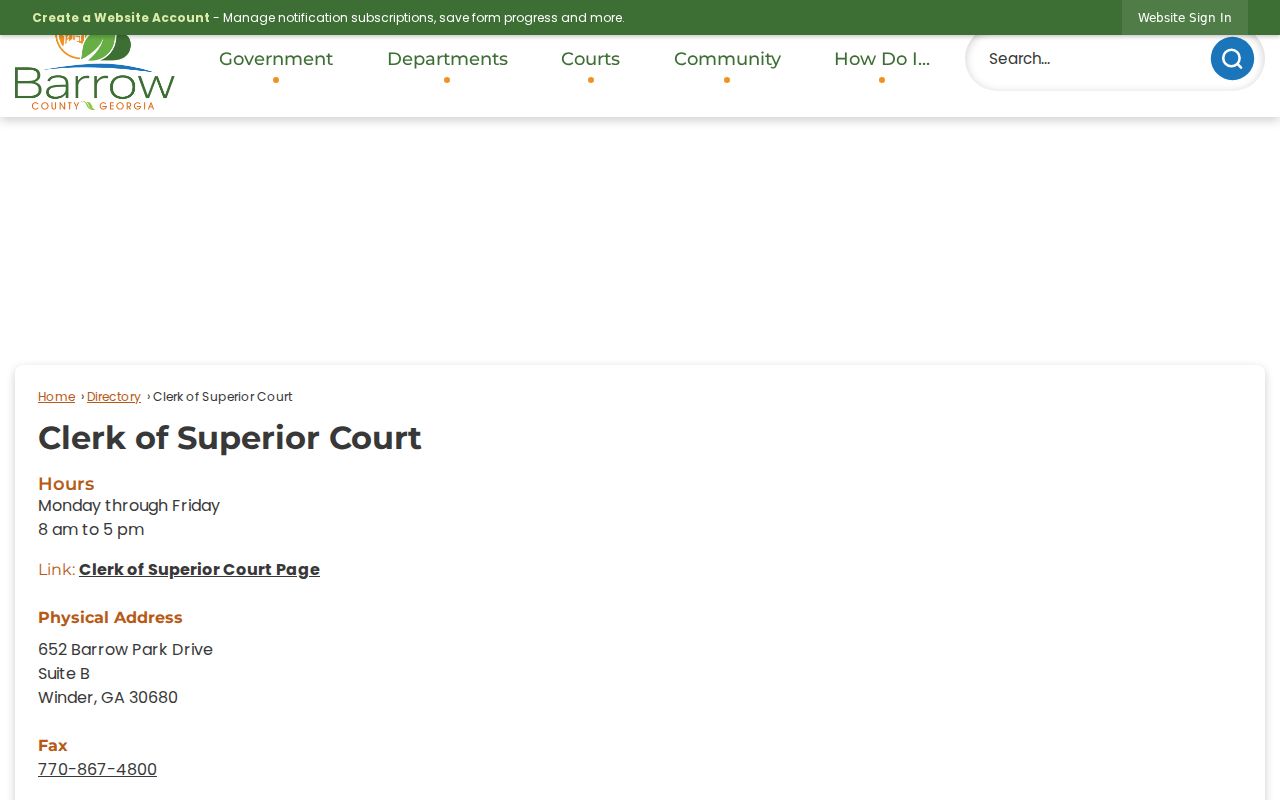The height and width of the screenshot is (800, 1280).
Task: Open the Clerk of Superior Court Page link
Action: (199, 570)
